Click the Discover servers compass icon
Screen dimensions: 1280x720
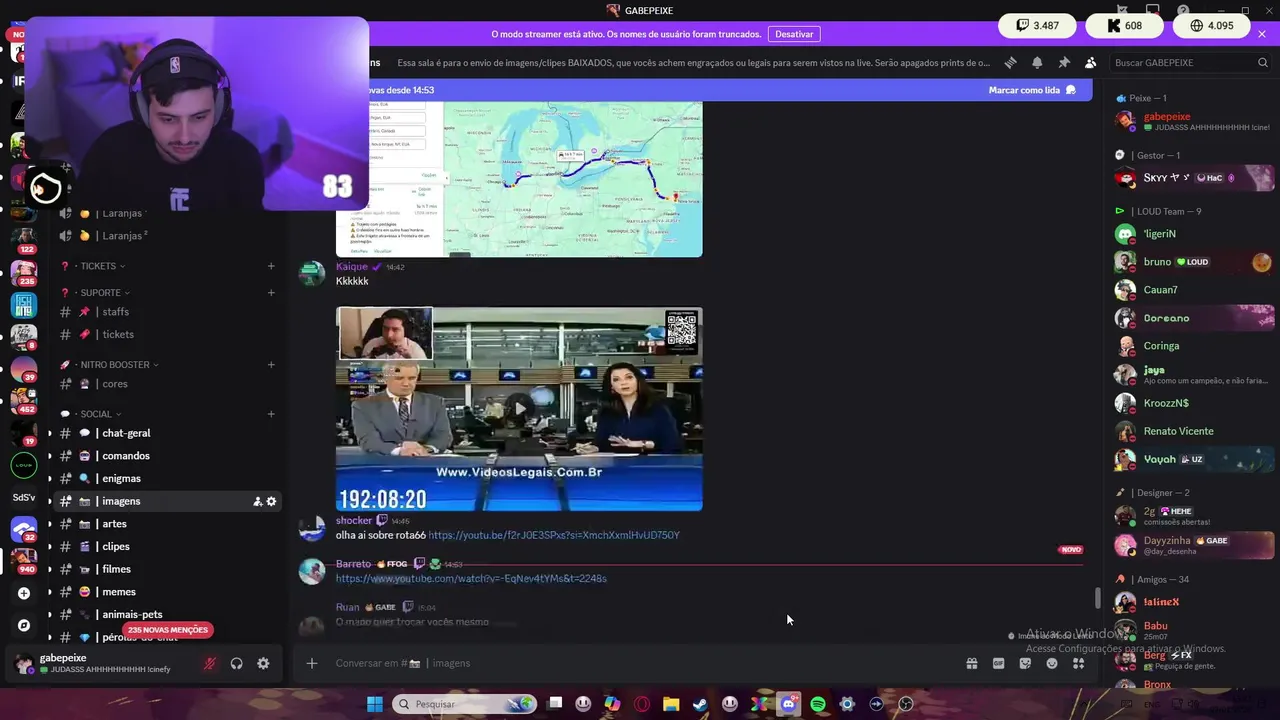[x=24, y=625]
